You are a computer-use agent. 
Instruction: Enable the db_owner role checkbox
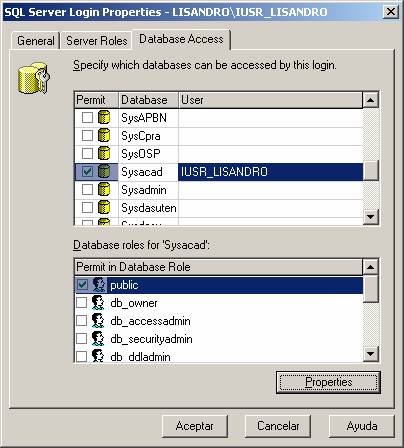82,303
